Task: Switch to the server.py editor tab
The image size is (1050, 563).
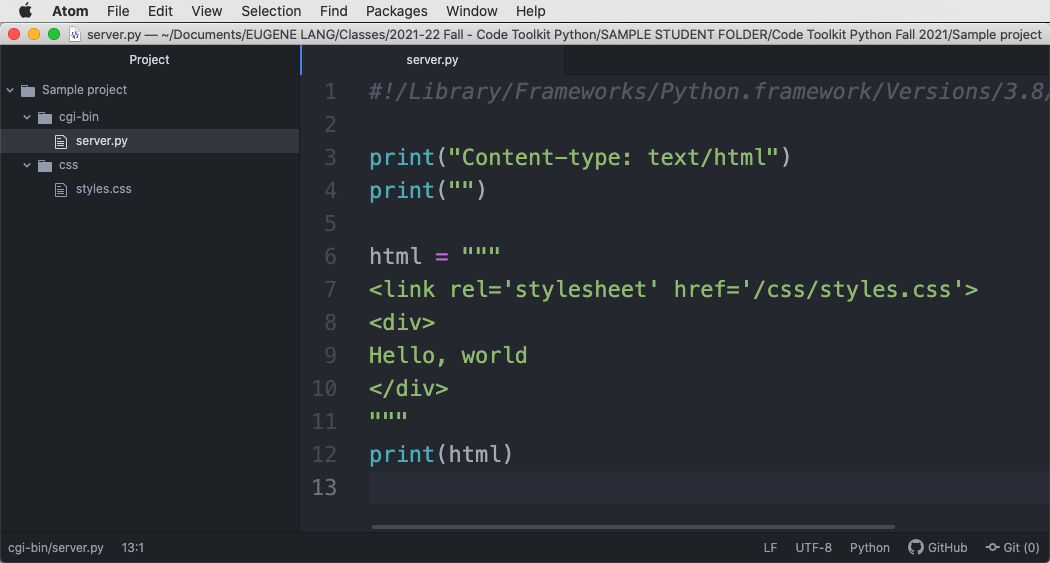Action: coord(432,60)
